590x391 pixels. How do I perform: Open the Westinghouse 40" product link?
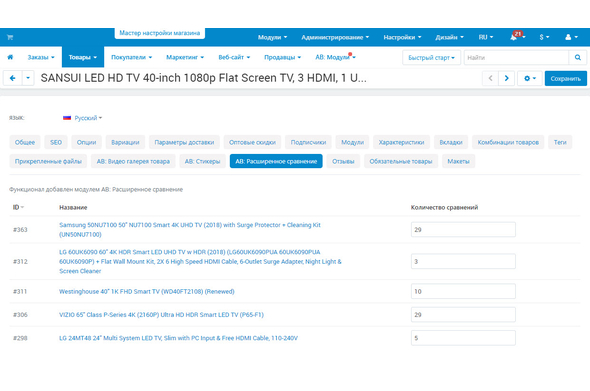pos(147,291)
